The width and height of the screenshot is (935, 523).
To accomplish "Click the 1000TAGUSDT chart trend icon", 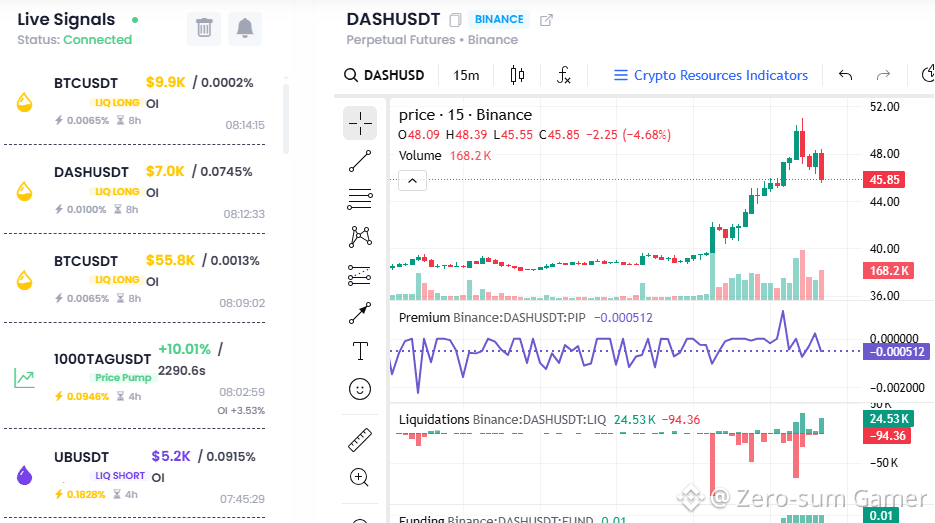I will tap(24, 378).
